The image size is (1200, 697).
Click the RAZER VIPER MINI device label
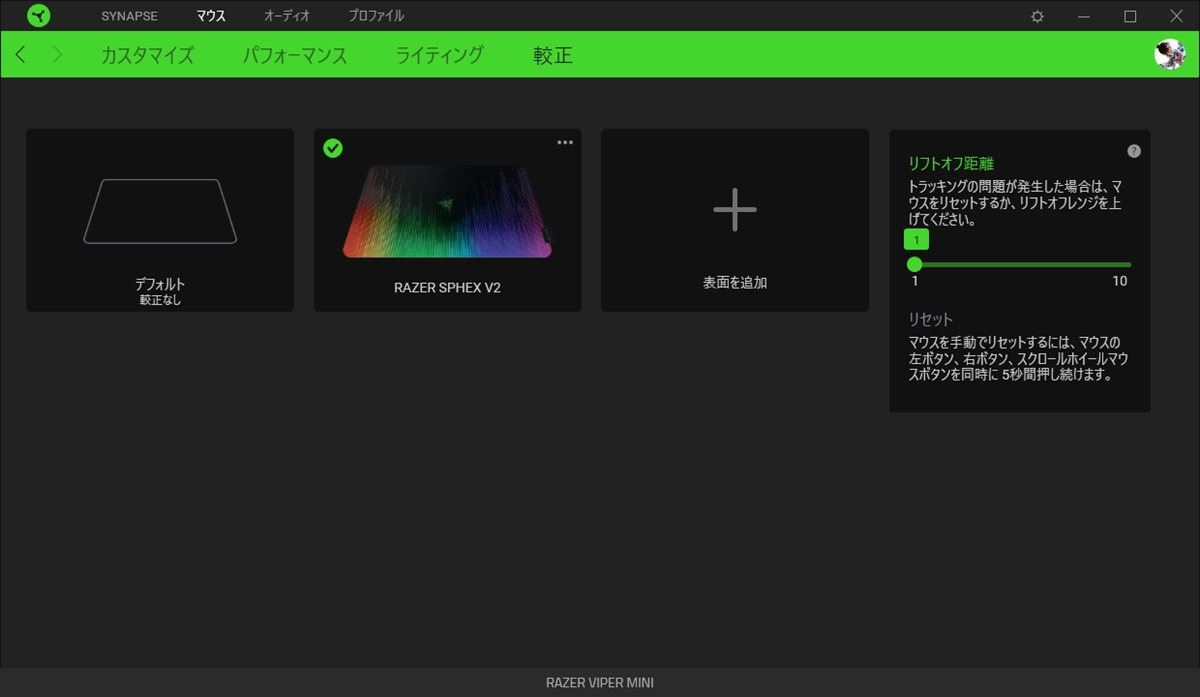[x=600, y=683]
